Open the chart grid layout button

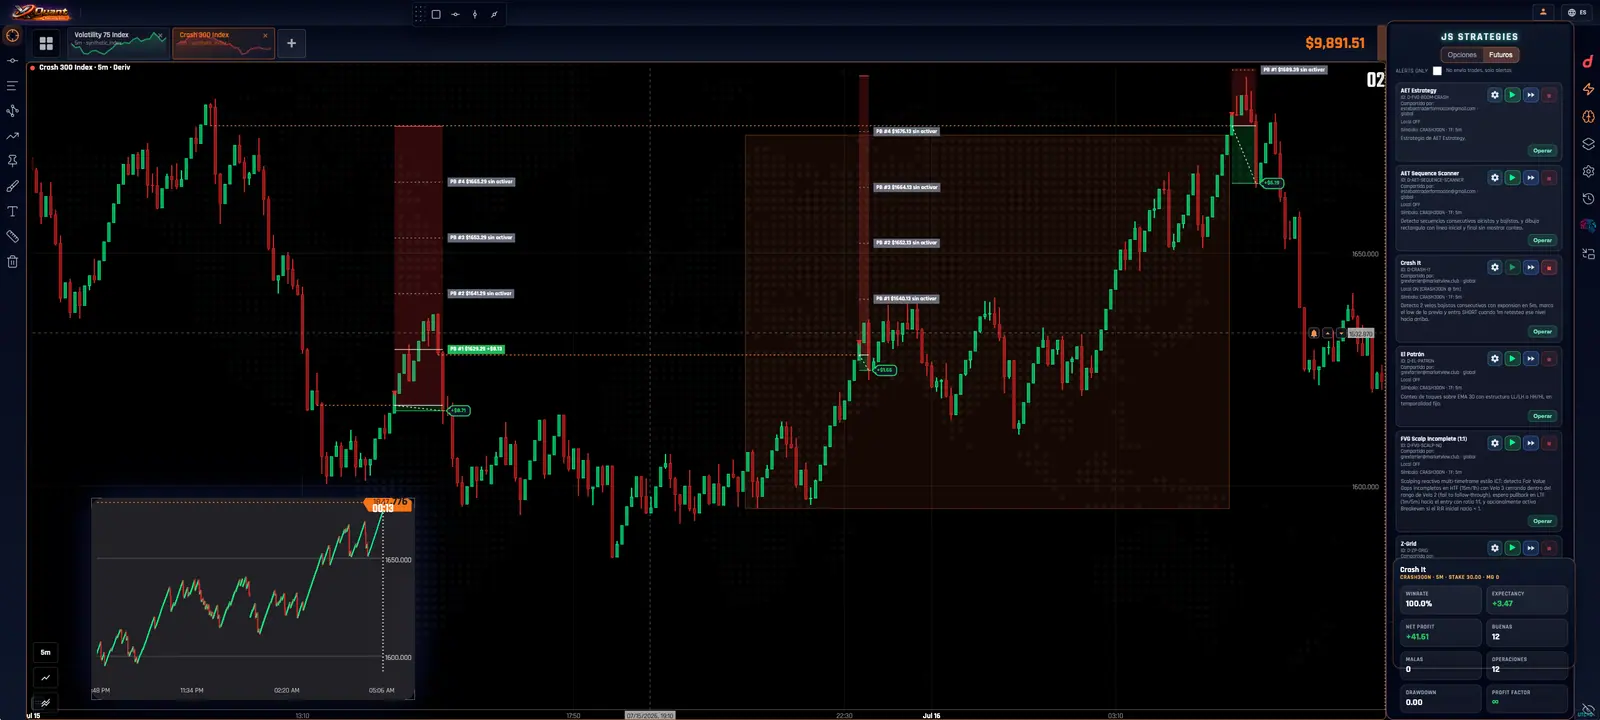(46, 43)
